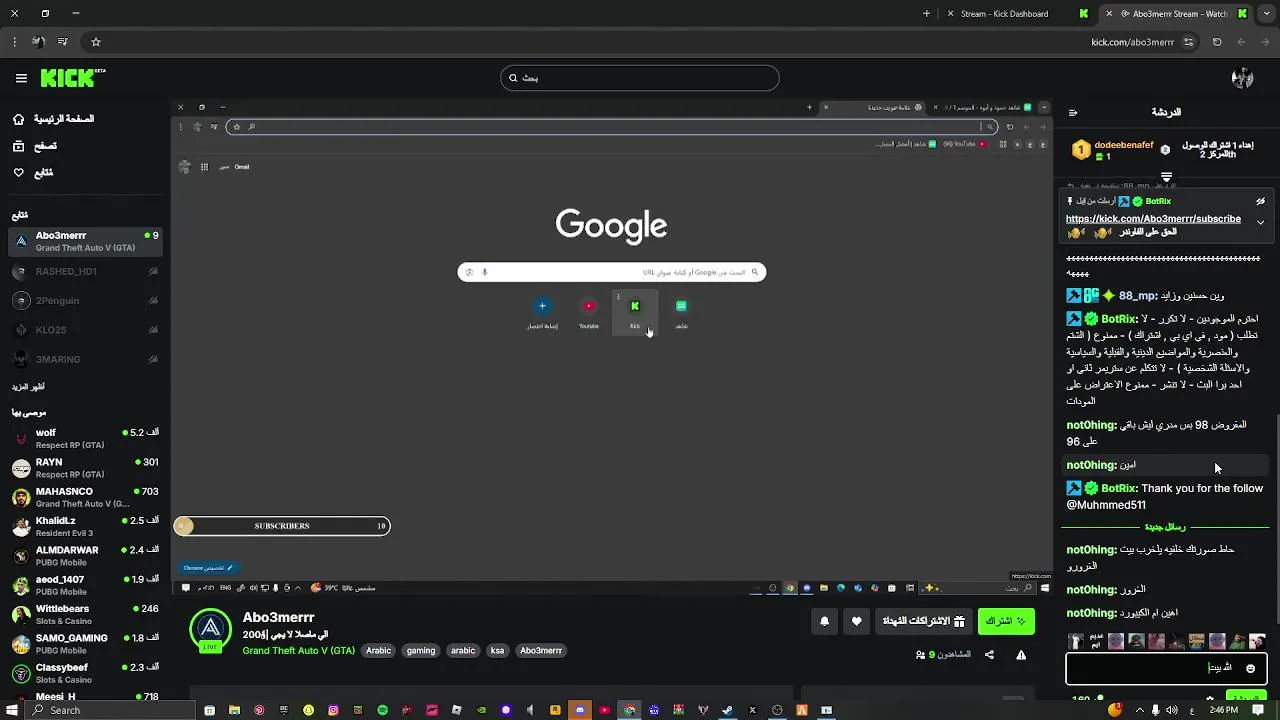Screen dimensions: 1280x720
Task: Open the Kick hamburger menu
Action: pyautogui.click(x=21, y=78)
